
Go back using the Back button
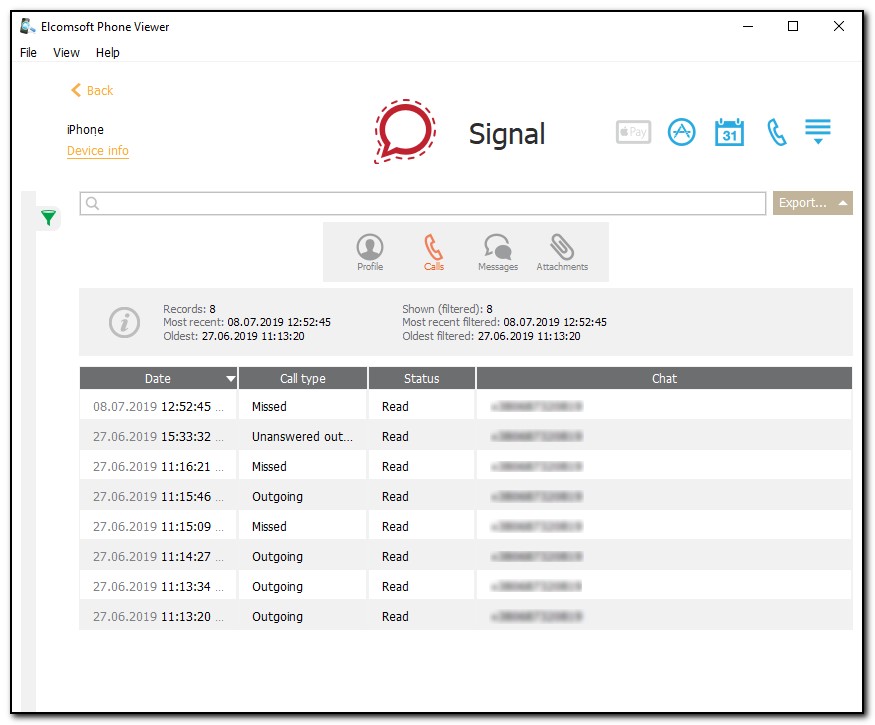pos(91,90)
